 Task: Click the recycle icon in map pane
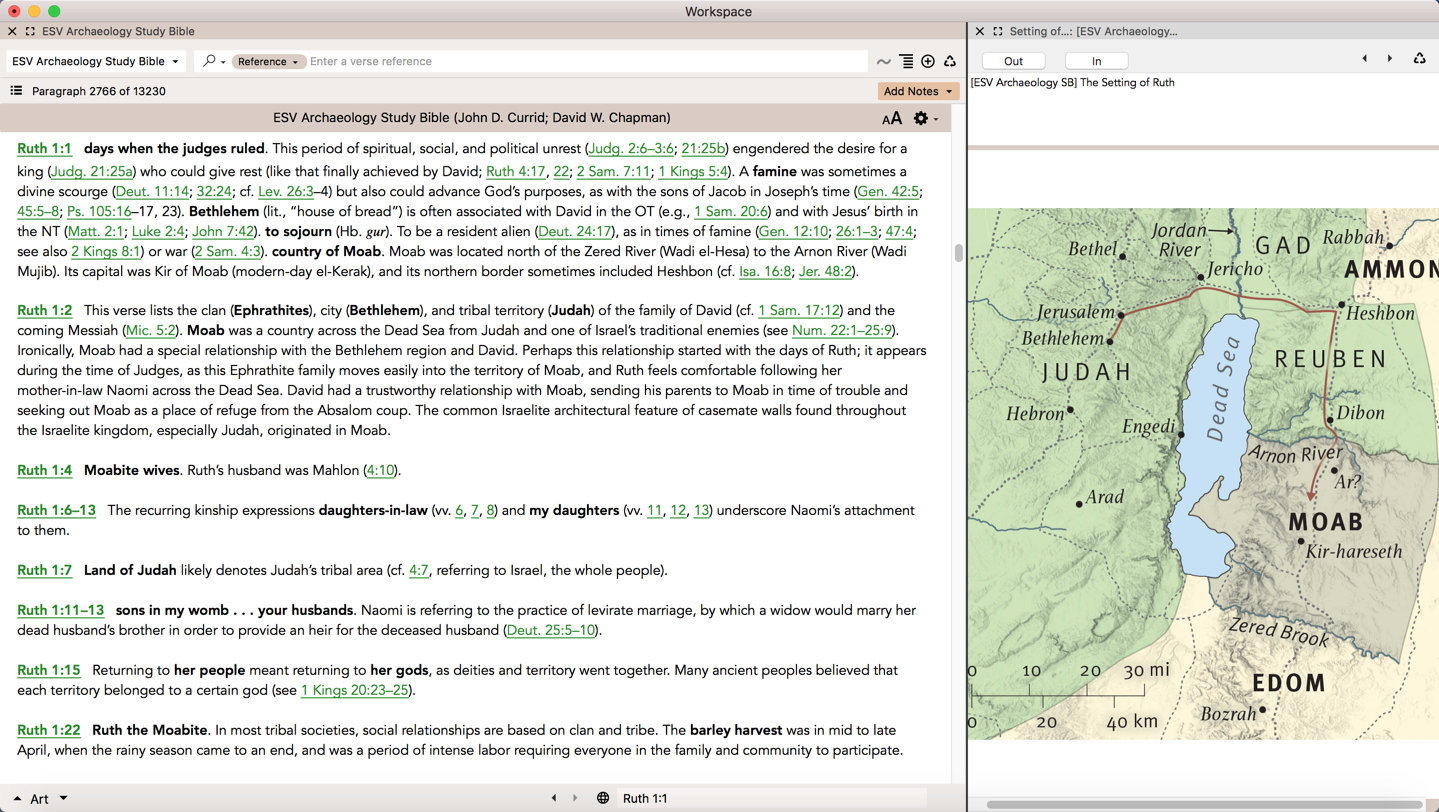tap(1419, 59)
